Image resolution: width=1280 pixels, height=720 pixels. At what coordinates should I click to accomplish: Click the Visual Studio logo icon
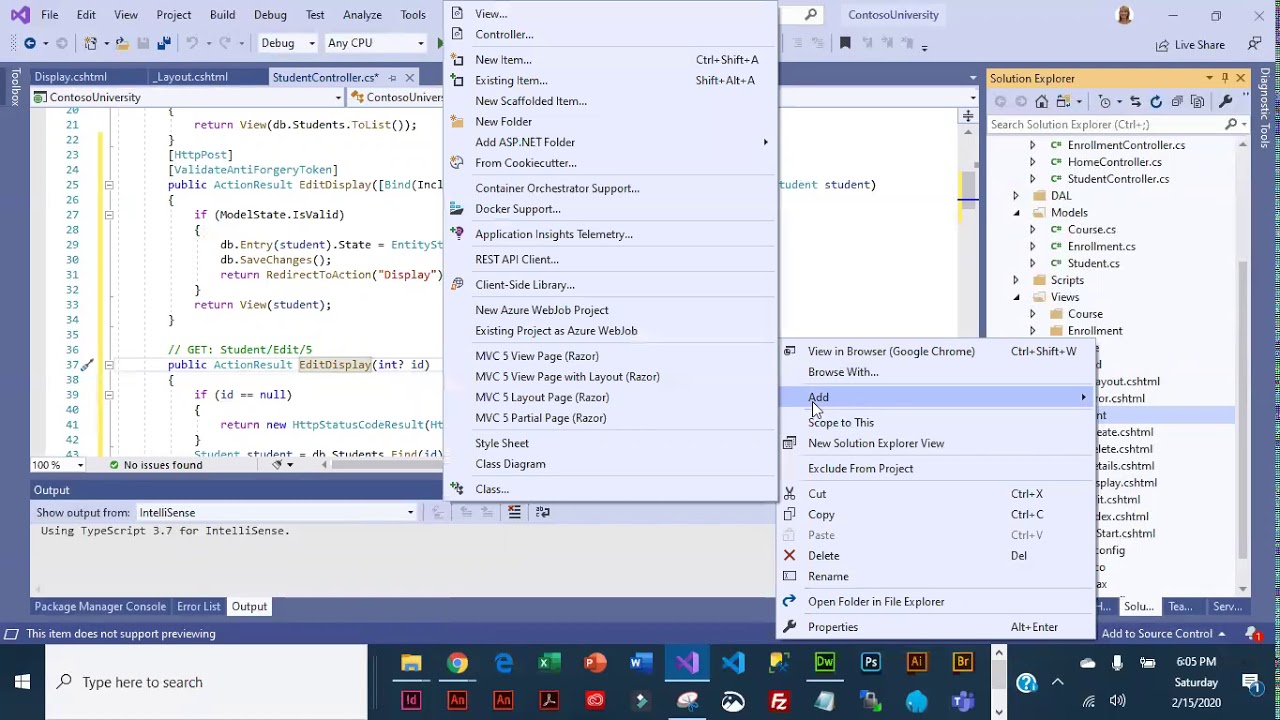19,15
